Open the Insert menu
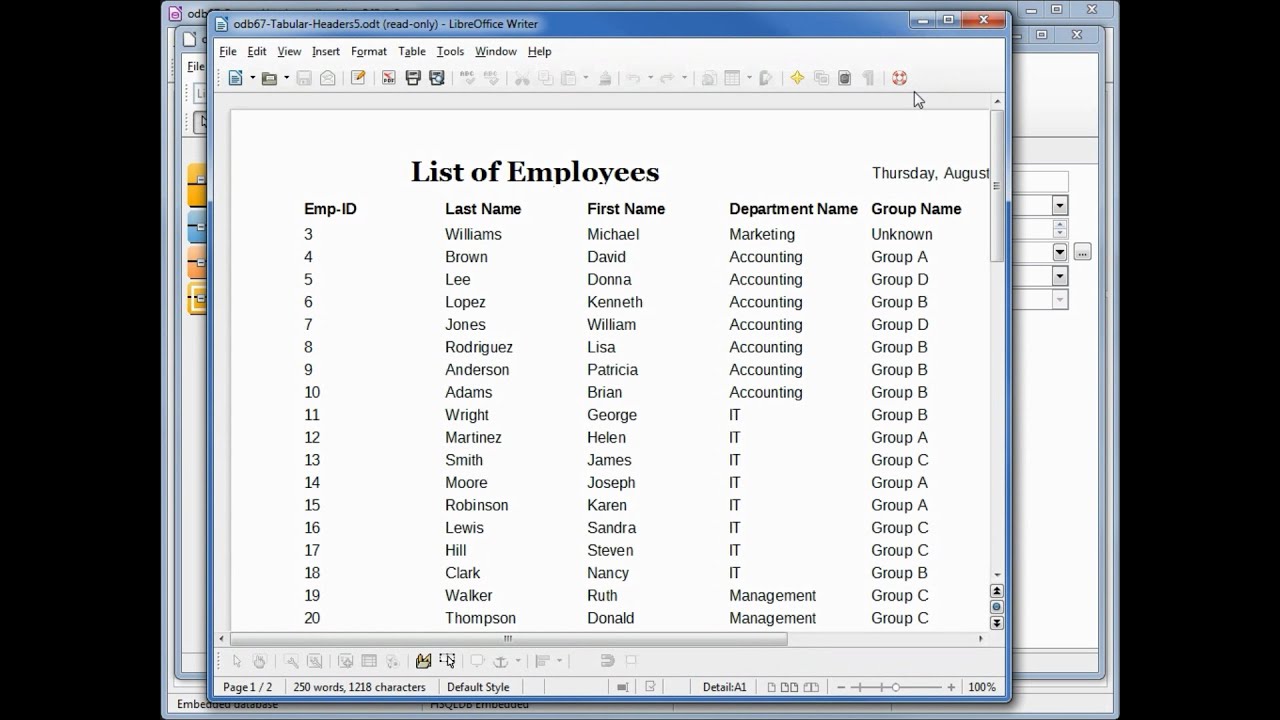Screen dimensions: 1280x720 (x=326, y=51)
